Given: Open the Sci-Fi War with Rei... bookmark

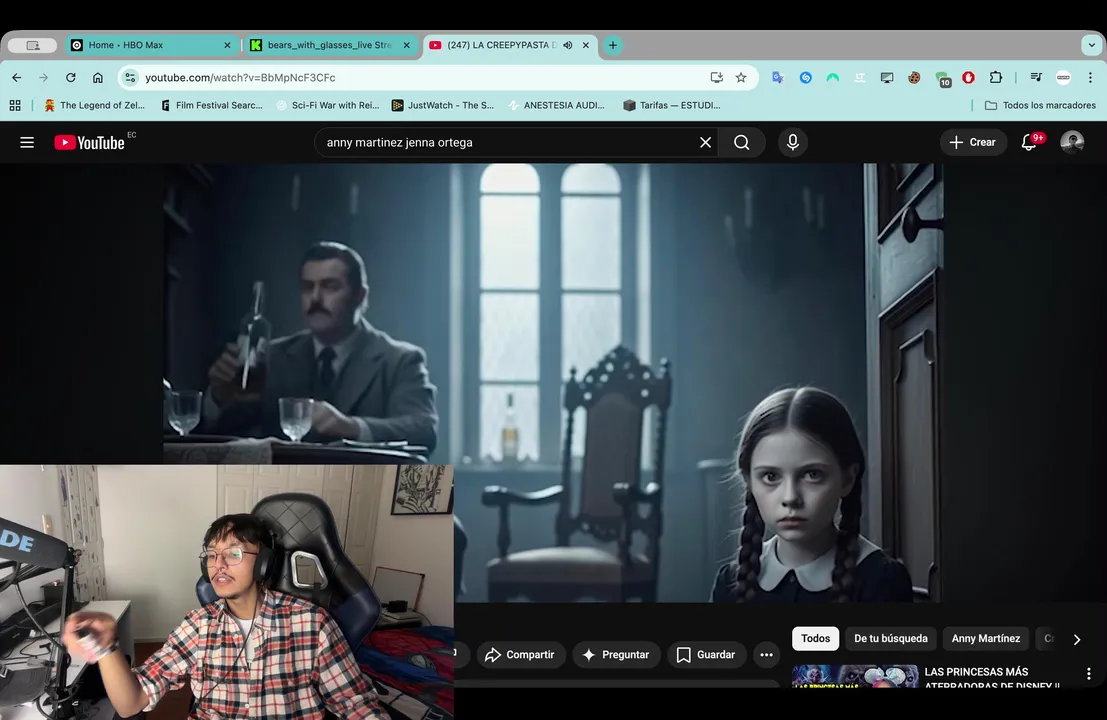Looking at the screenshot, I should [328, 105].
